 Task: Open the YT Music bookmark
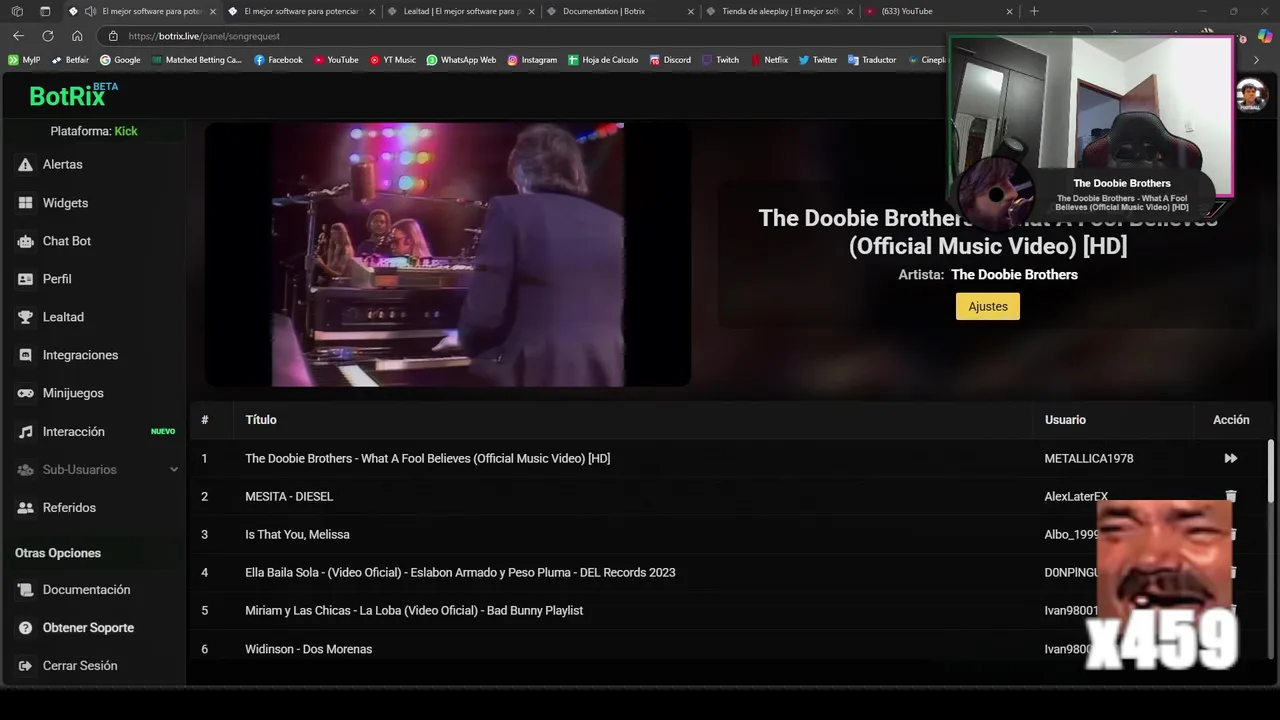pyautogui.click(x=392, y=60)
